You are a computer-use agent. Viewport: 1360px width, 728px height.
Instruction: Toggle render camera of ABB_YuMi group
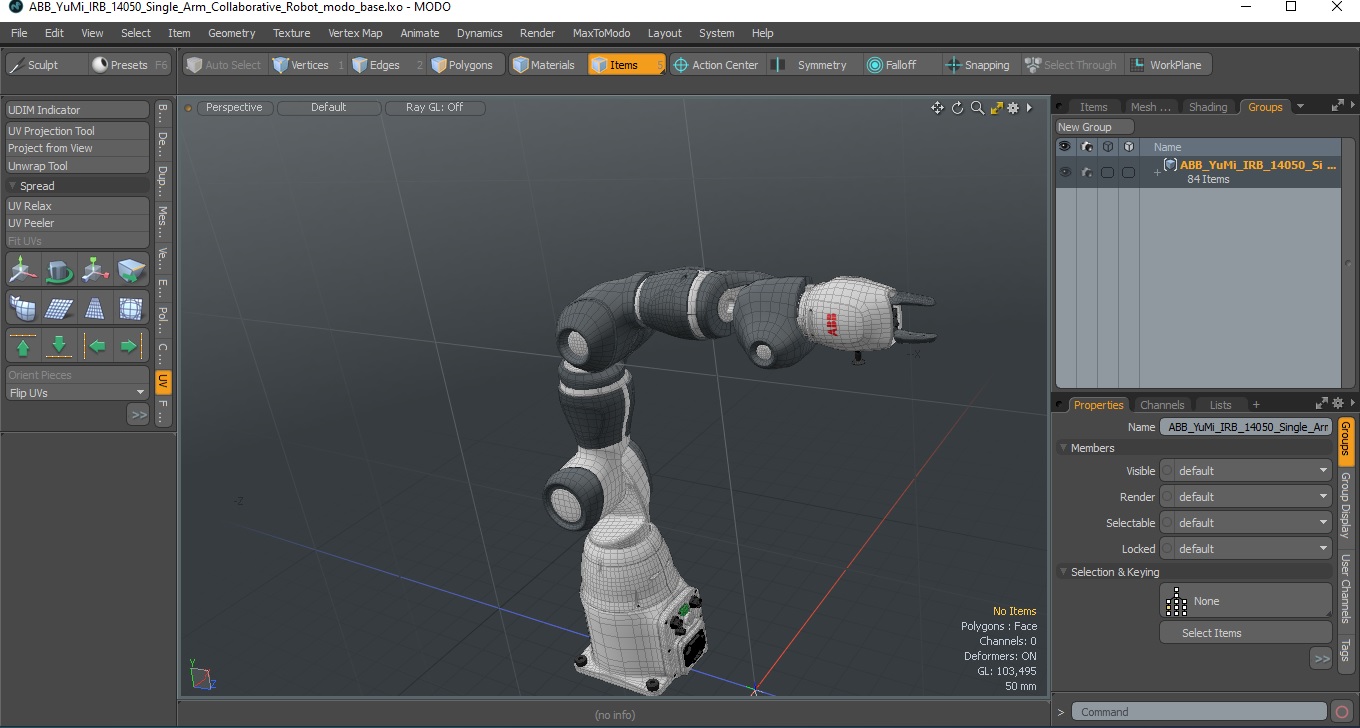tap(1086, 172)
